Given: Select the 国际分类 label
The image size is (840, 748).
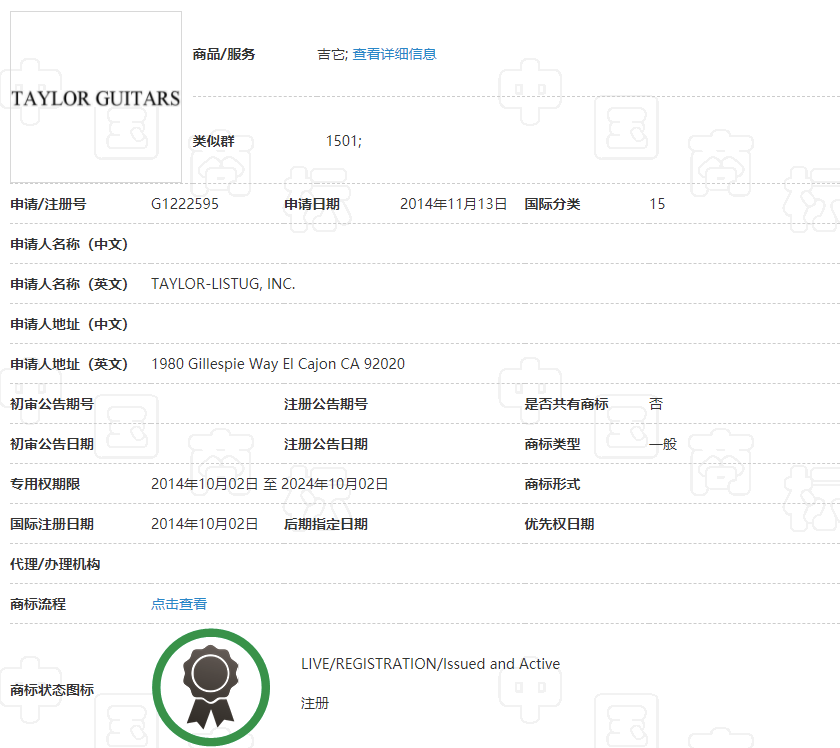Looking at the screenshot, I should click(x=552, y=204).
